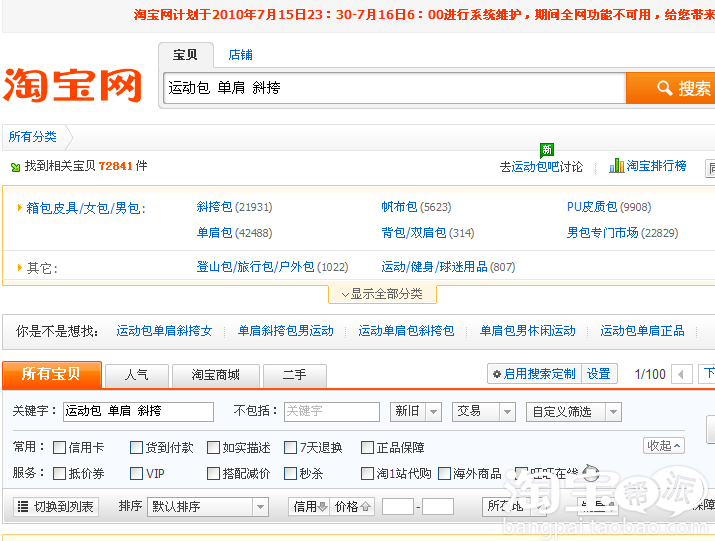Select the 所有宝贝 tab

pos(52,375)
